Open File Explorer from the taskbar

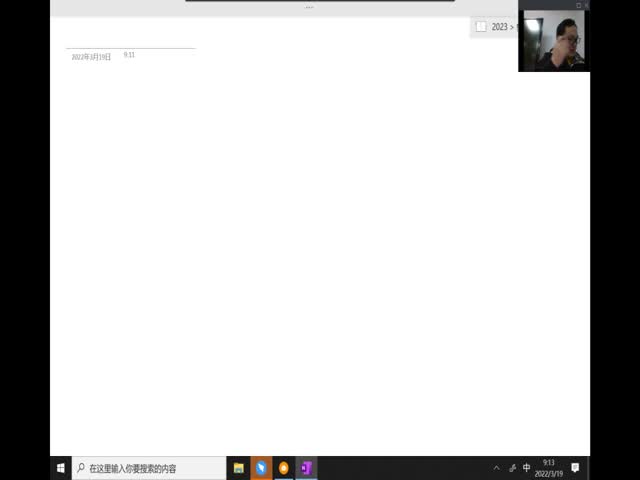(239, 468)
